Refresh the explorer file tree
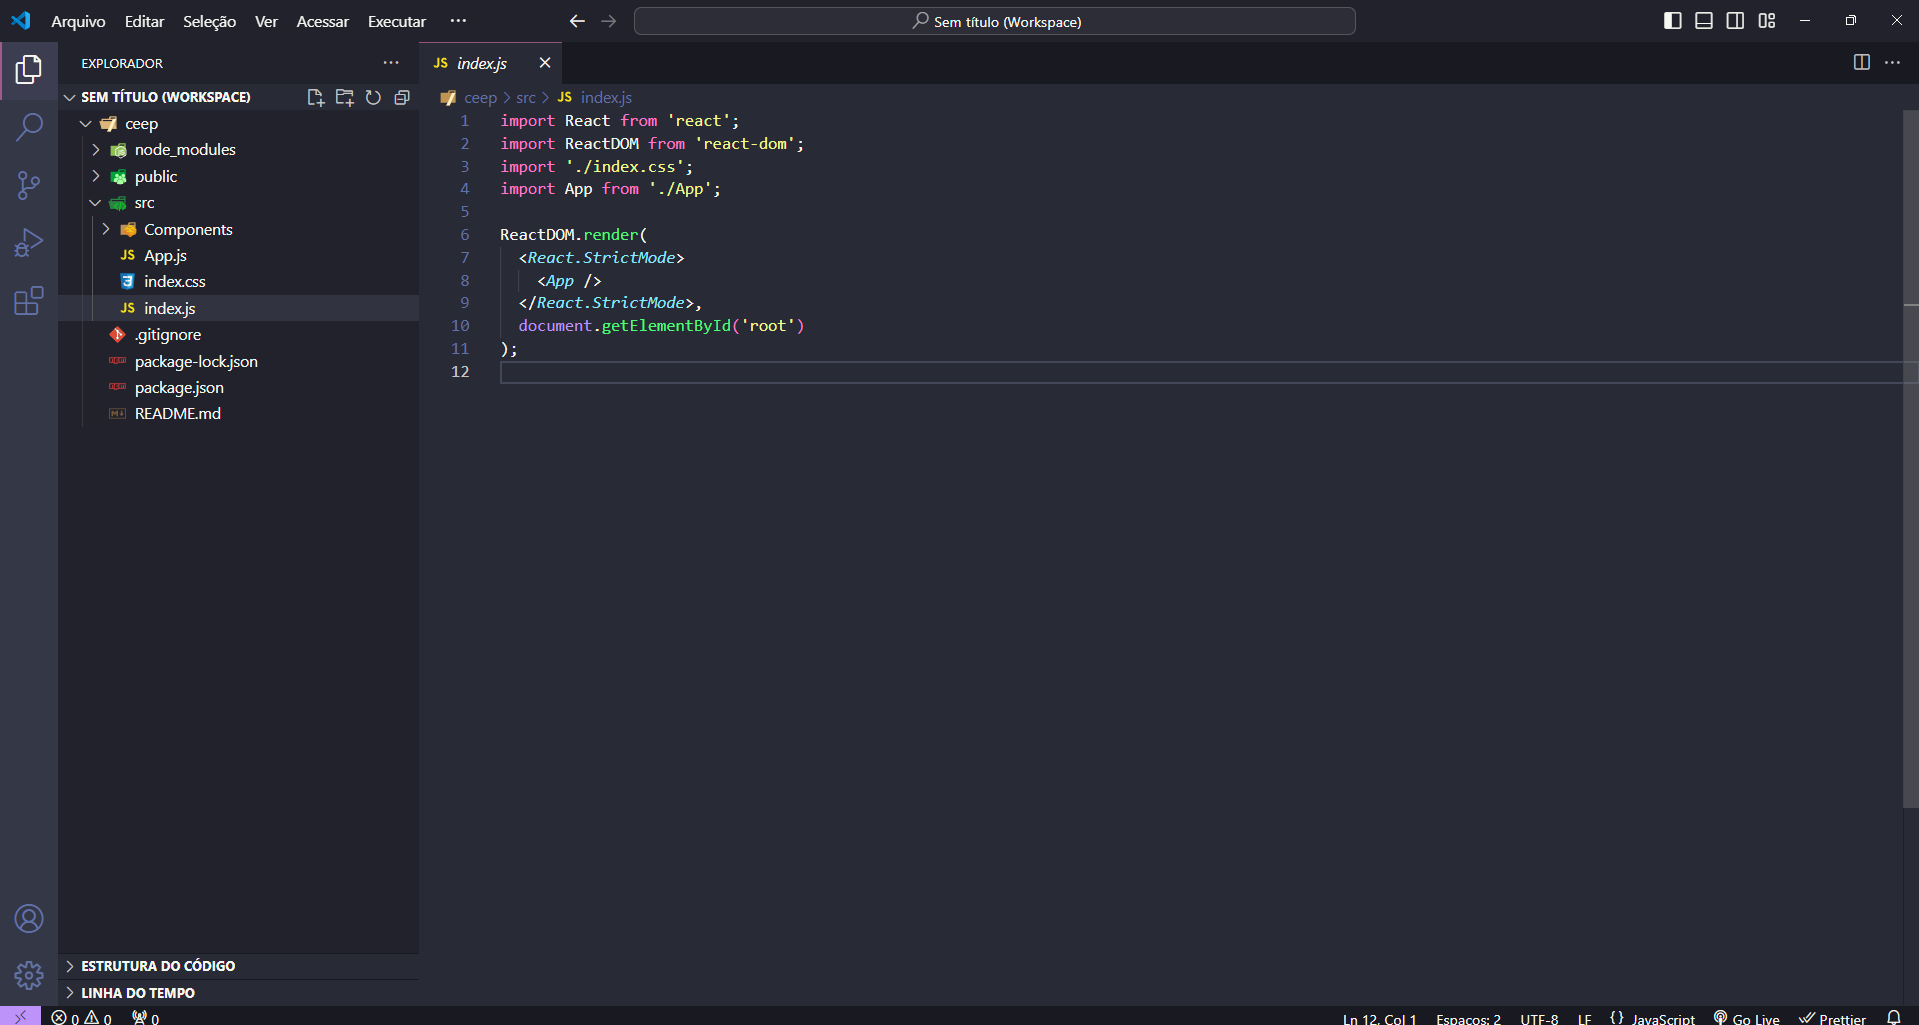 tap(373, 97)
